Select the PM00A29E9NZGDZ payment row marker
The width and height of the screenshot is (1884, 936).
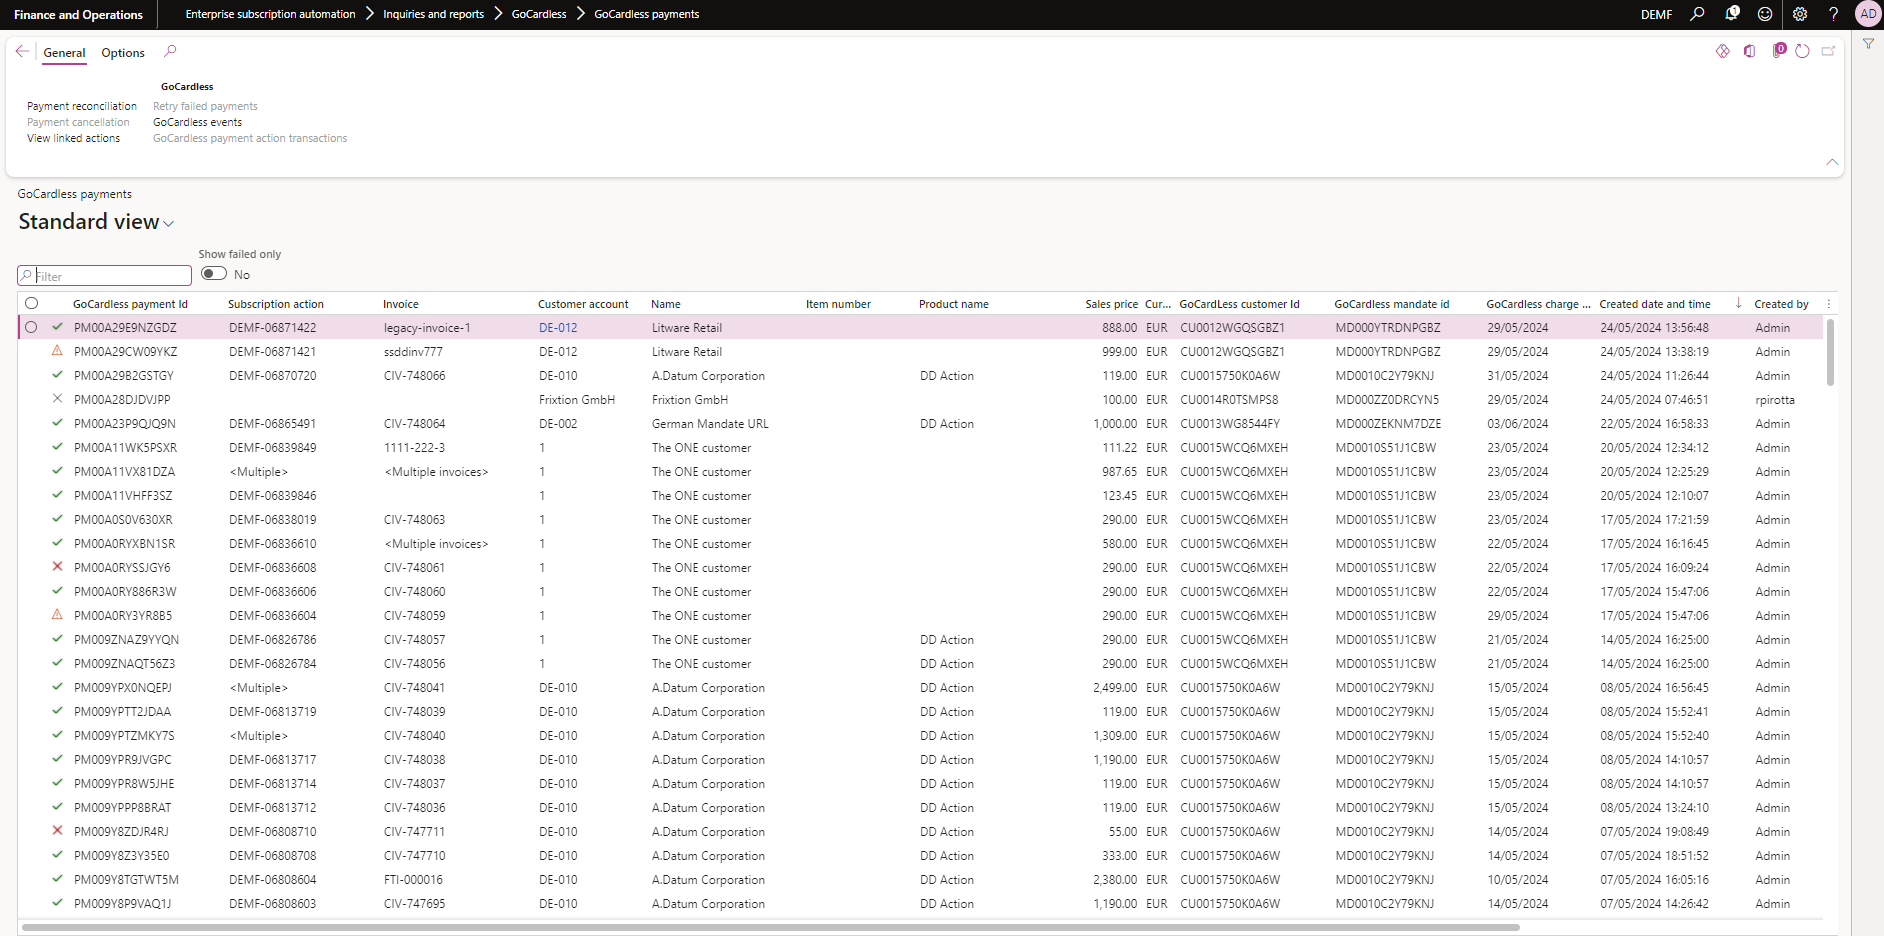pos(31,327)
